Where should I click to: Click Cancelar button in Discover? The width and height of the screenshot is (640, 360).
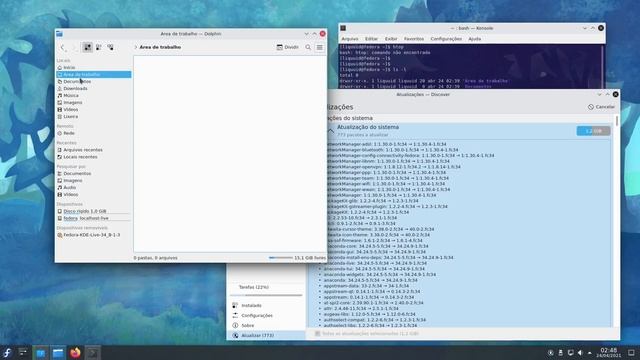601,107
